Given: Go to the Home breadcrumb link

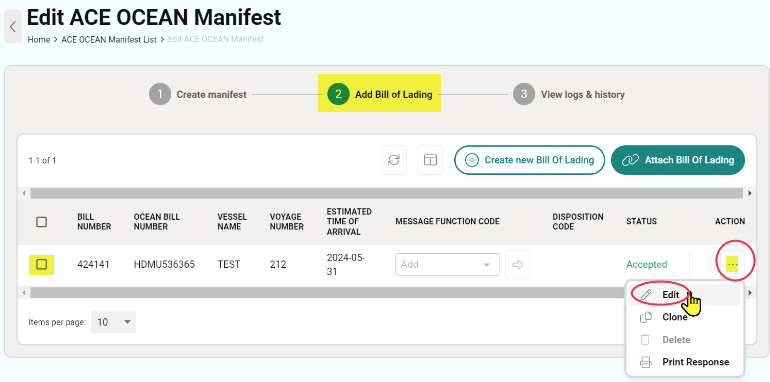Looking at the screenshot, I should point(39,40).
